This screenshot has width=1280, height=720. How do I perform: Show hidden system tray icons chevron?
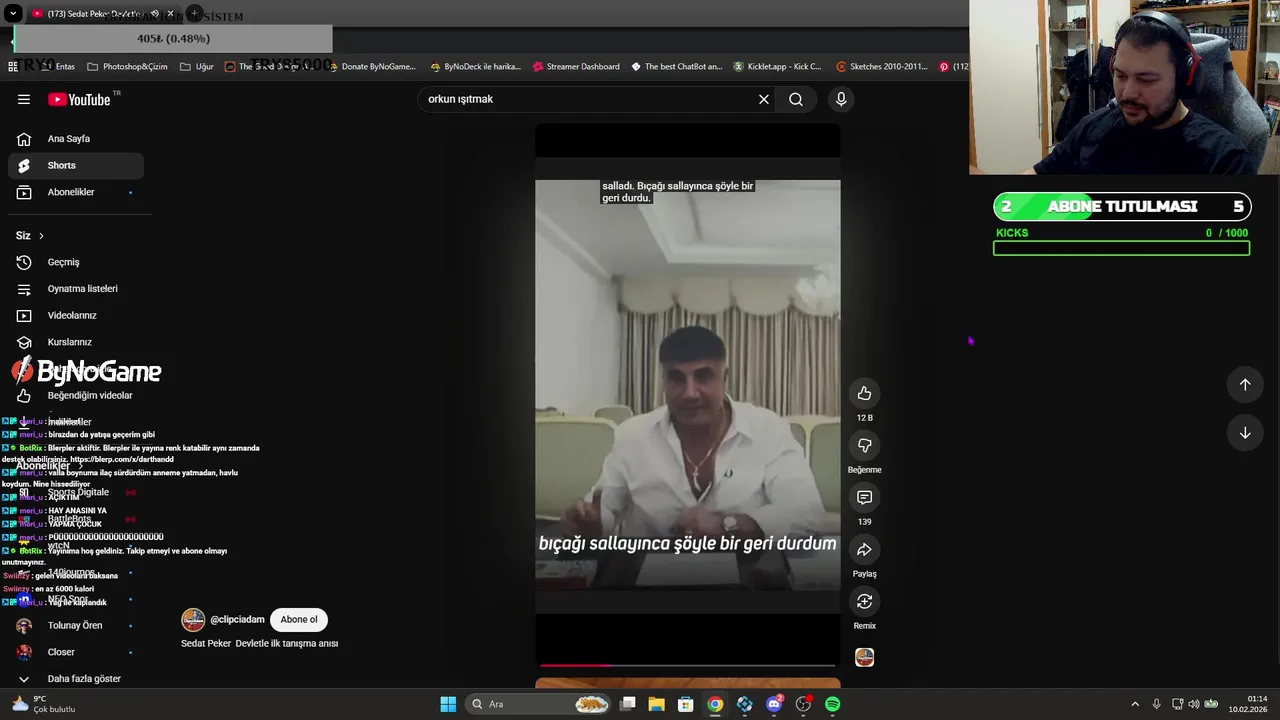click(1134, 704)
